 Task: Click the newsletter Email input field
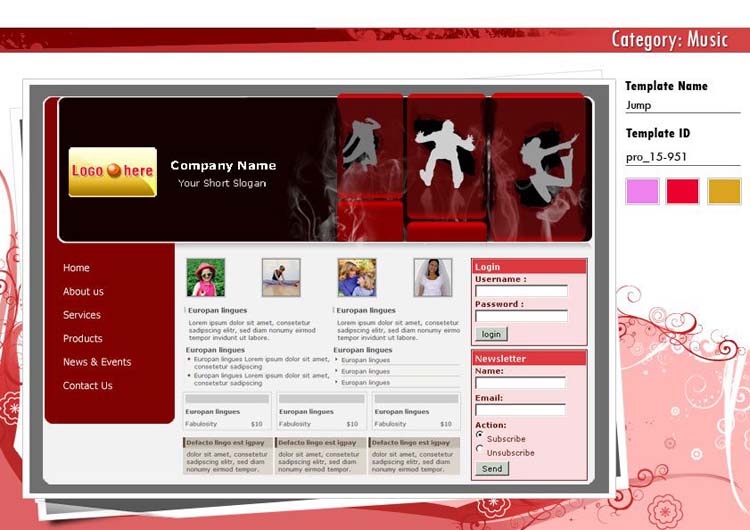click(520, 410)
